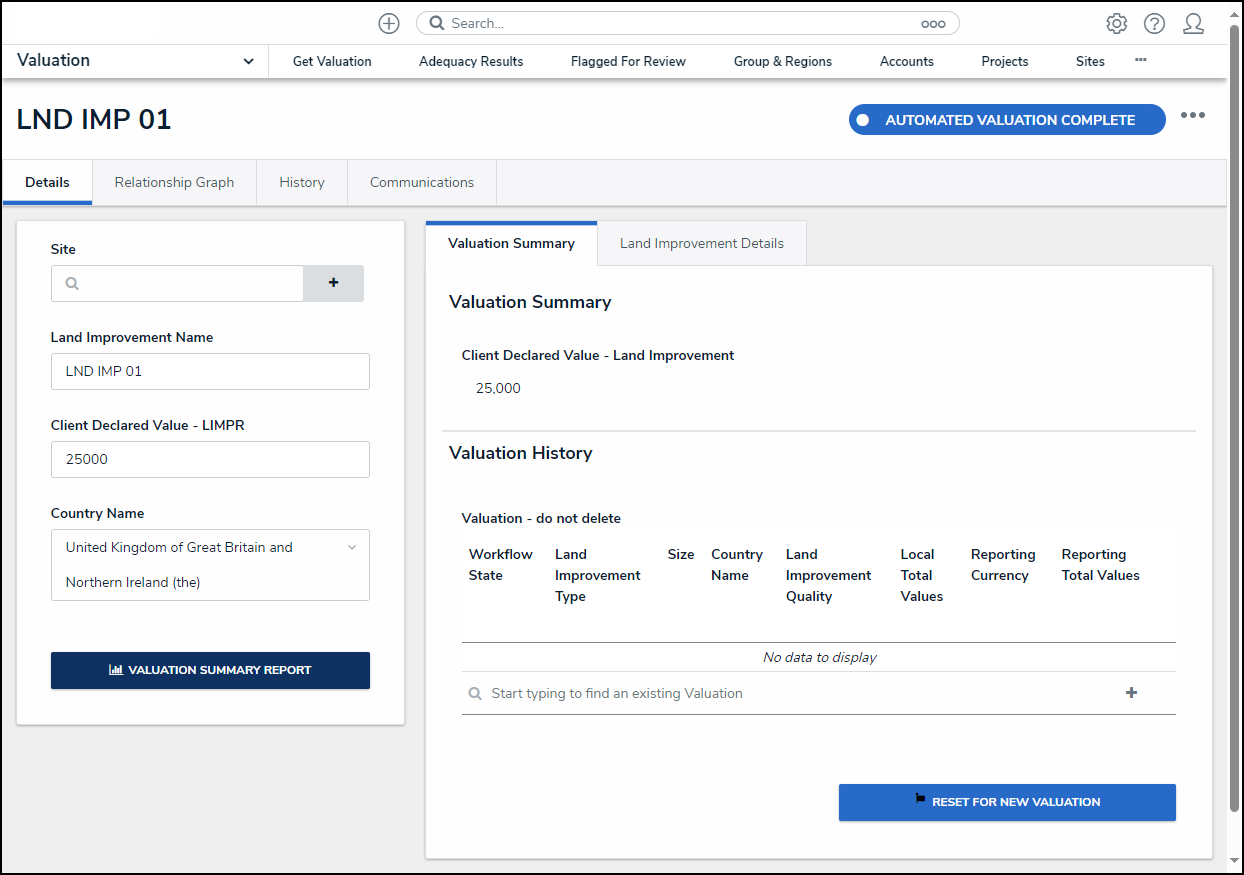Viewport: 1244px width, 875px height.
Task: Go to Get Valuation menu item
Action: (332, 61)
